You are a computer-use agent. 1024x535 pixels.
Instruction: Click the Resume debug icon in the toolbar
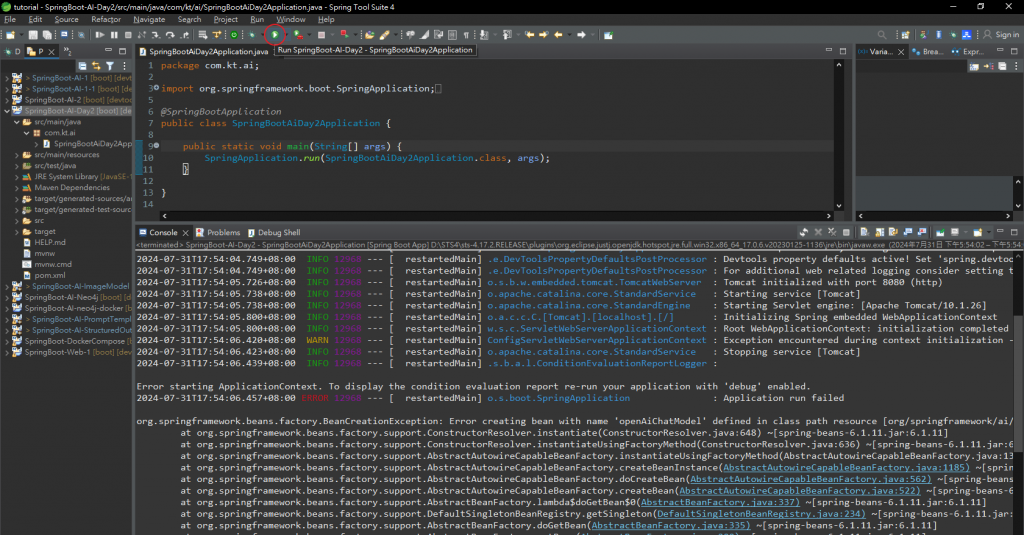100,35
